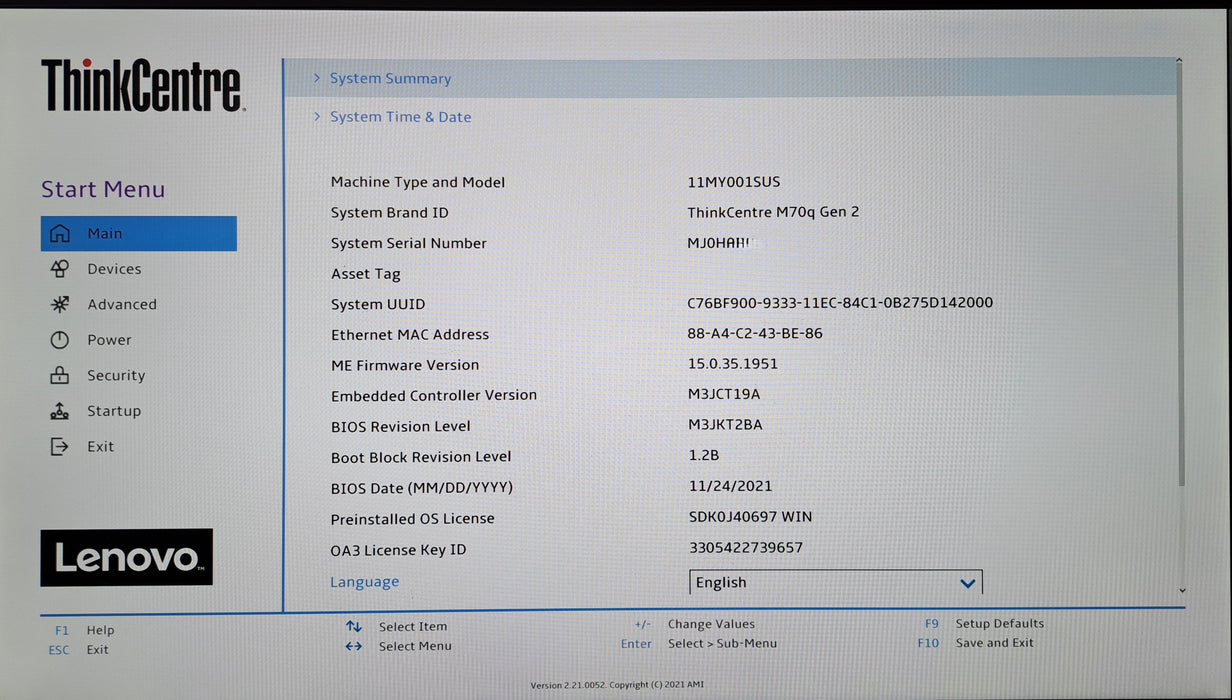Click MAC address 88-A4-C2-43-BE-86
The image size is (1232, 700).
755,333
